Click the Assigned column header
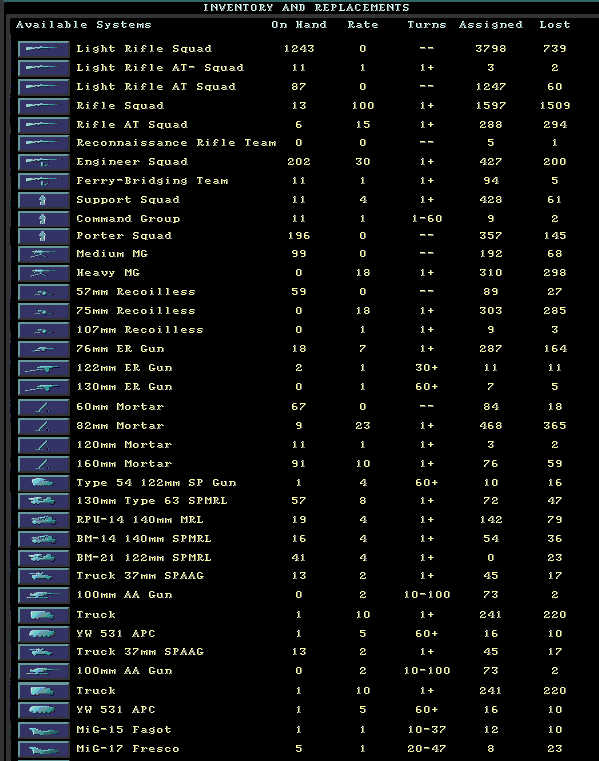 pos(491,25)
